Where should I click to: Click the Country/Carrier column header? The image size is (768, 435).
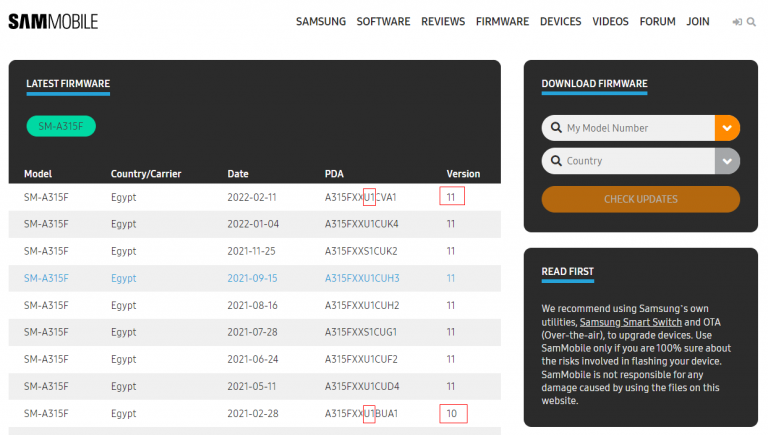click(146, 174)
